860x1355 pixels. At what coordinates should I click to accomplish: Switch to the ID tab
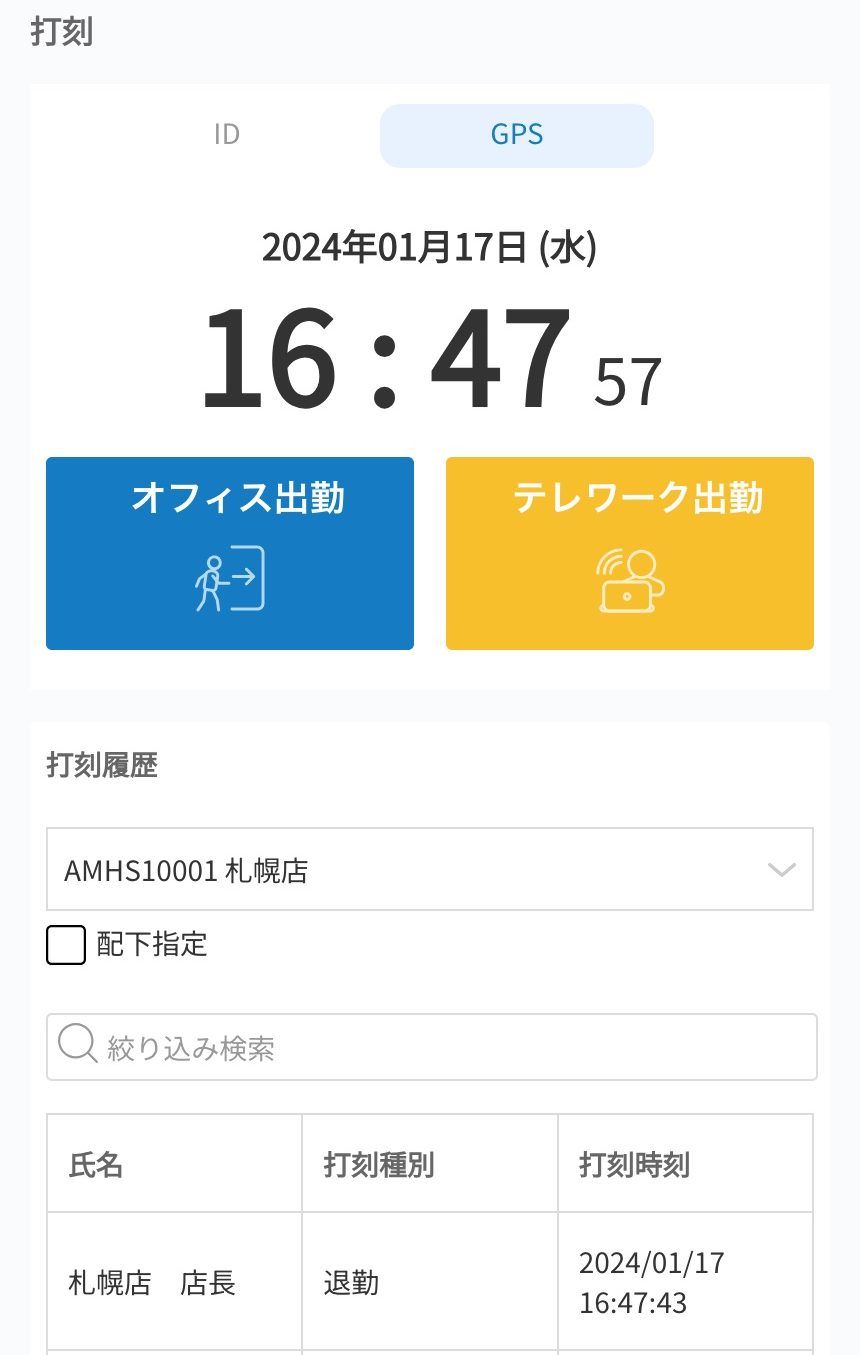coord(227,135)
